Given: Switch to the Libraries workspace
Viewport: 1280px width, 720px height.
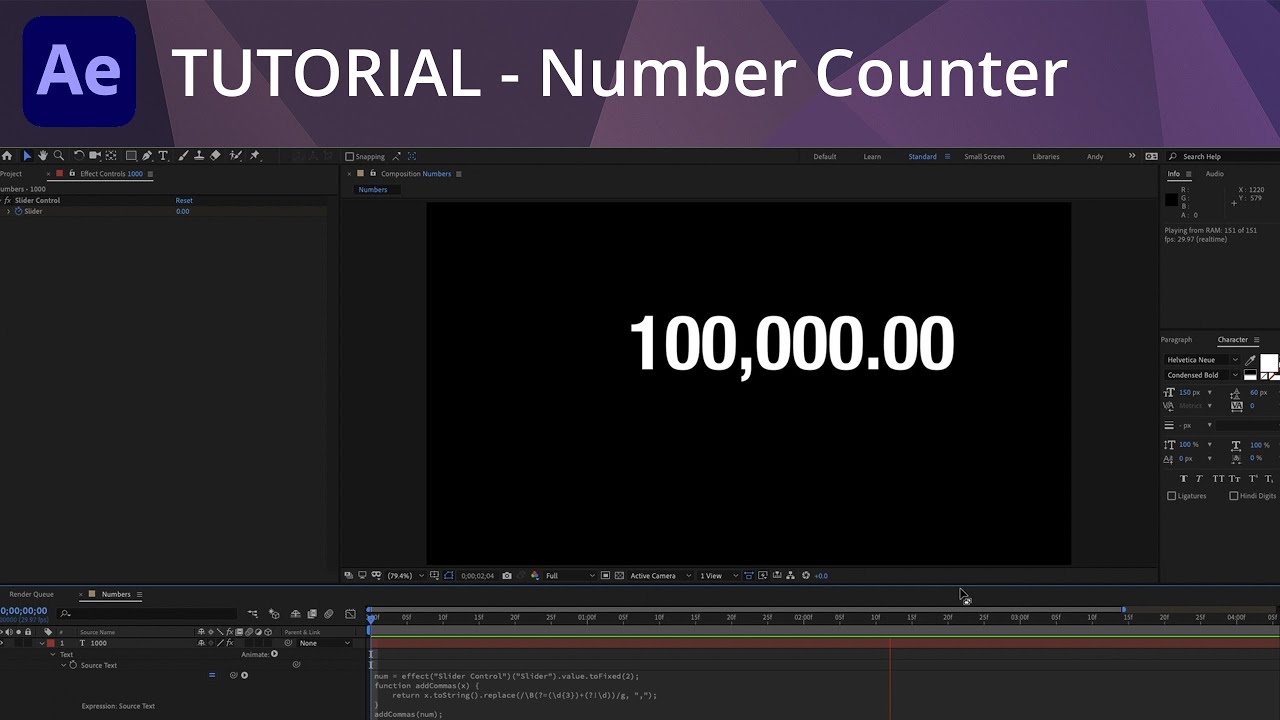Looking at the screenshot, I should point(1046,157).
